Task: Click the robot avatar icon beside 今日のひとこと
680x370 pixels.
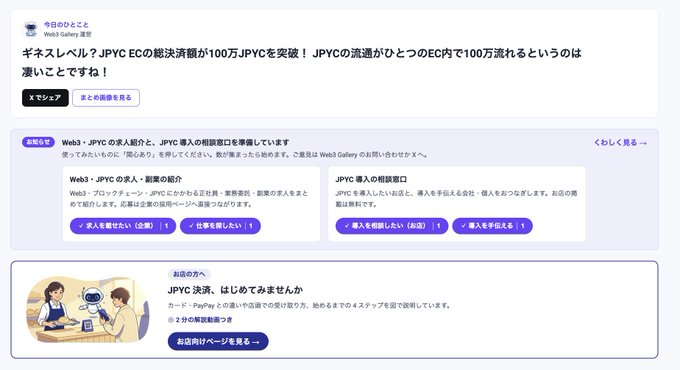Action: 31,29
